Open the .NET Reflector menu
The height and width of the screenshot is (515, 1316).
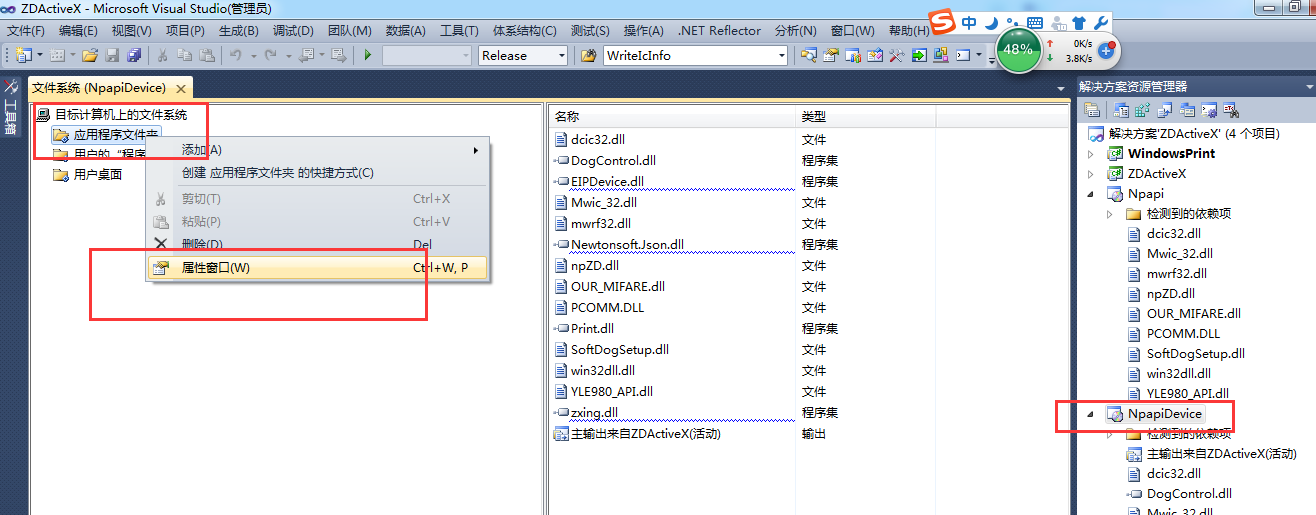point(719,31)
